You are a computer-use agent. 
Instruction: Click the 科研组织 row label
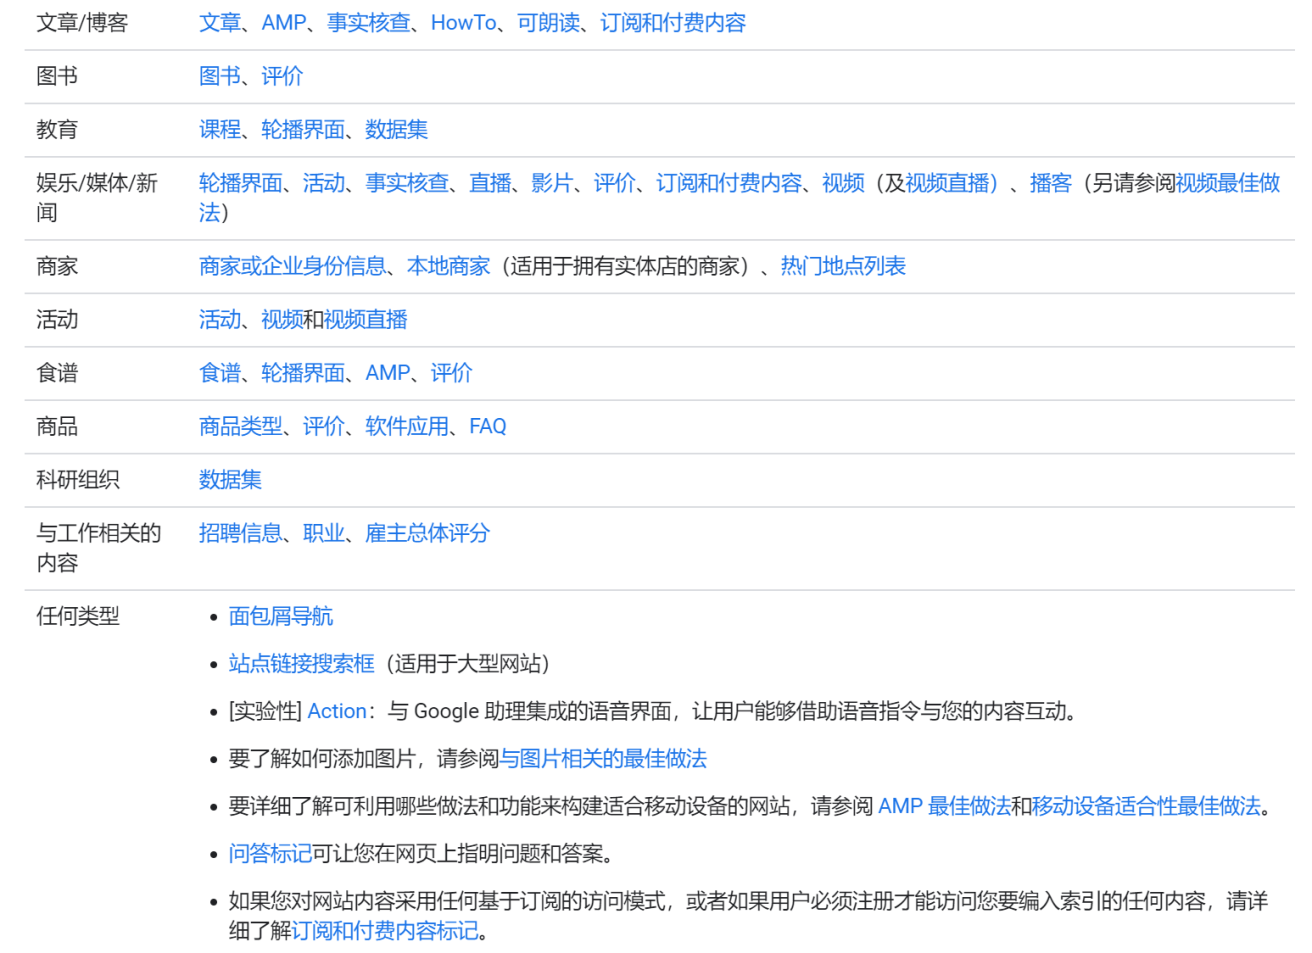(78, 480)
